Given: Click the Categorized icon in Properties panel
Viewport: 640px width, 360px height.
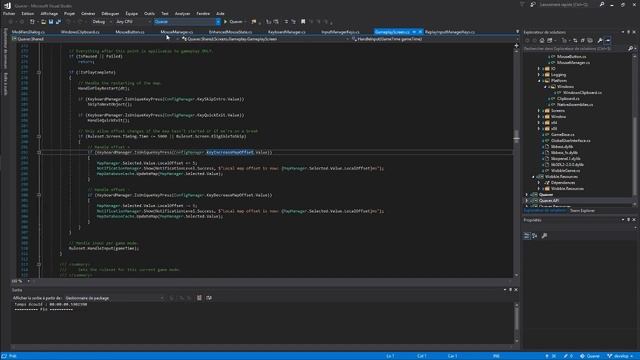Looking at the screenshot, I should (x=527, y=236).
